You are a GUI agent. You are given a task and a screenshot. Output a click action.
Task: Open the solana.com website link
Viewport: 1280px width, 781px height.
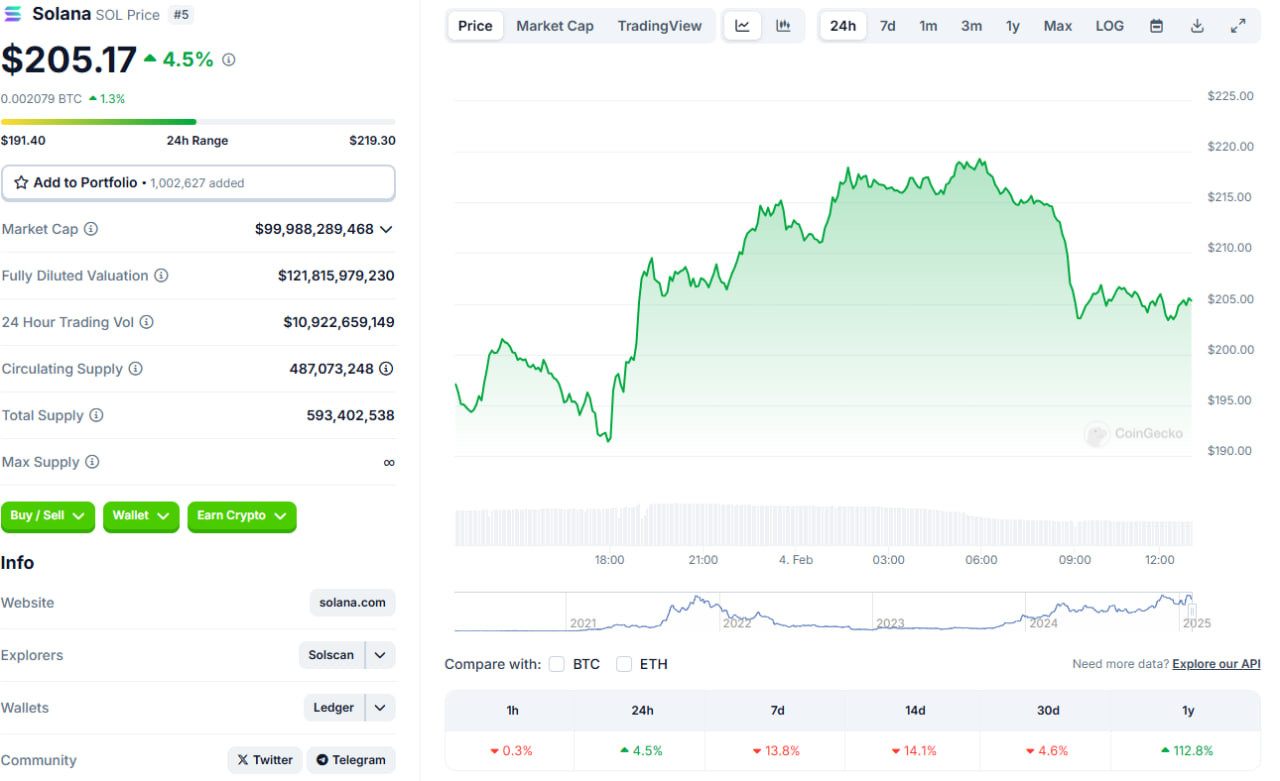coord(353,603)
